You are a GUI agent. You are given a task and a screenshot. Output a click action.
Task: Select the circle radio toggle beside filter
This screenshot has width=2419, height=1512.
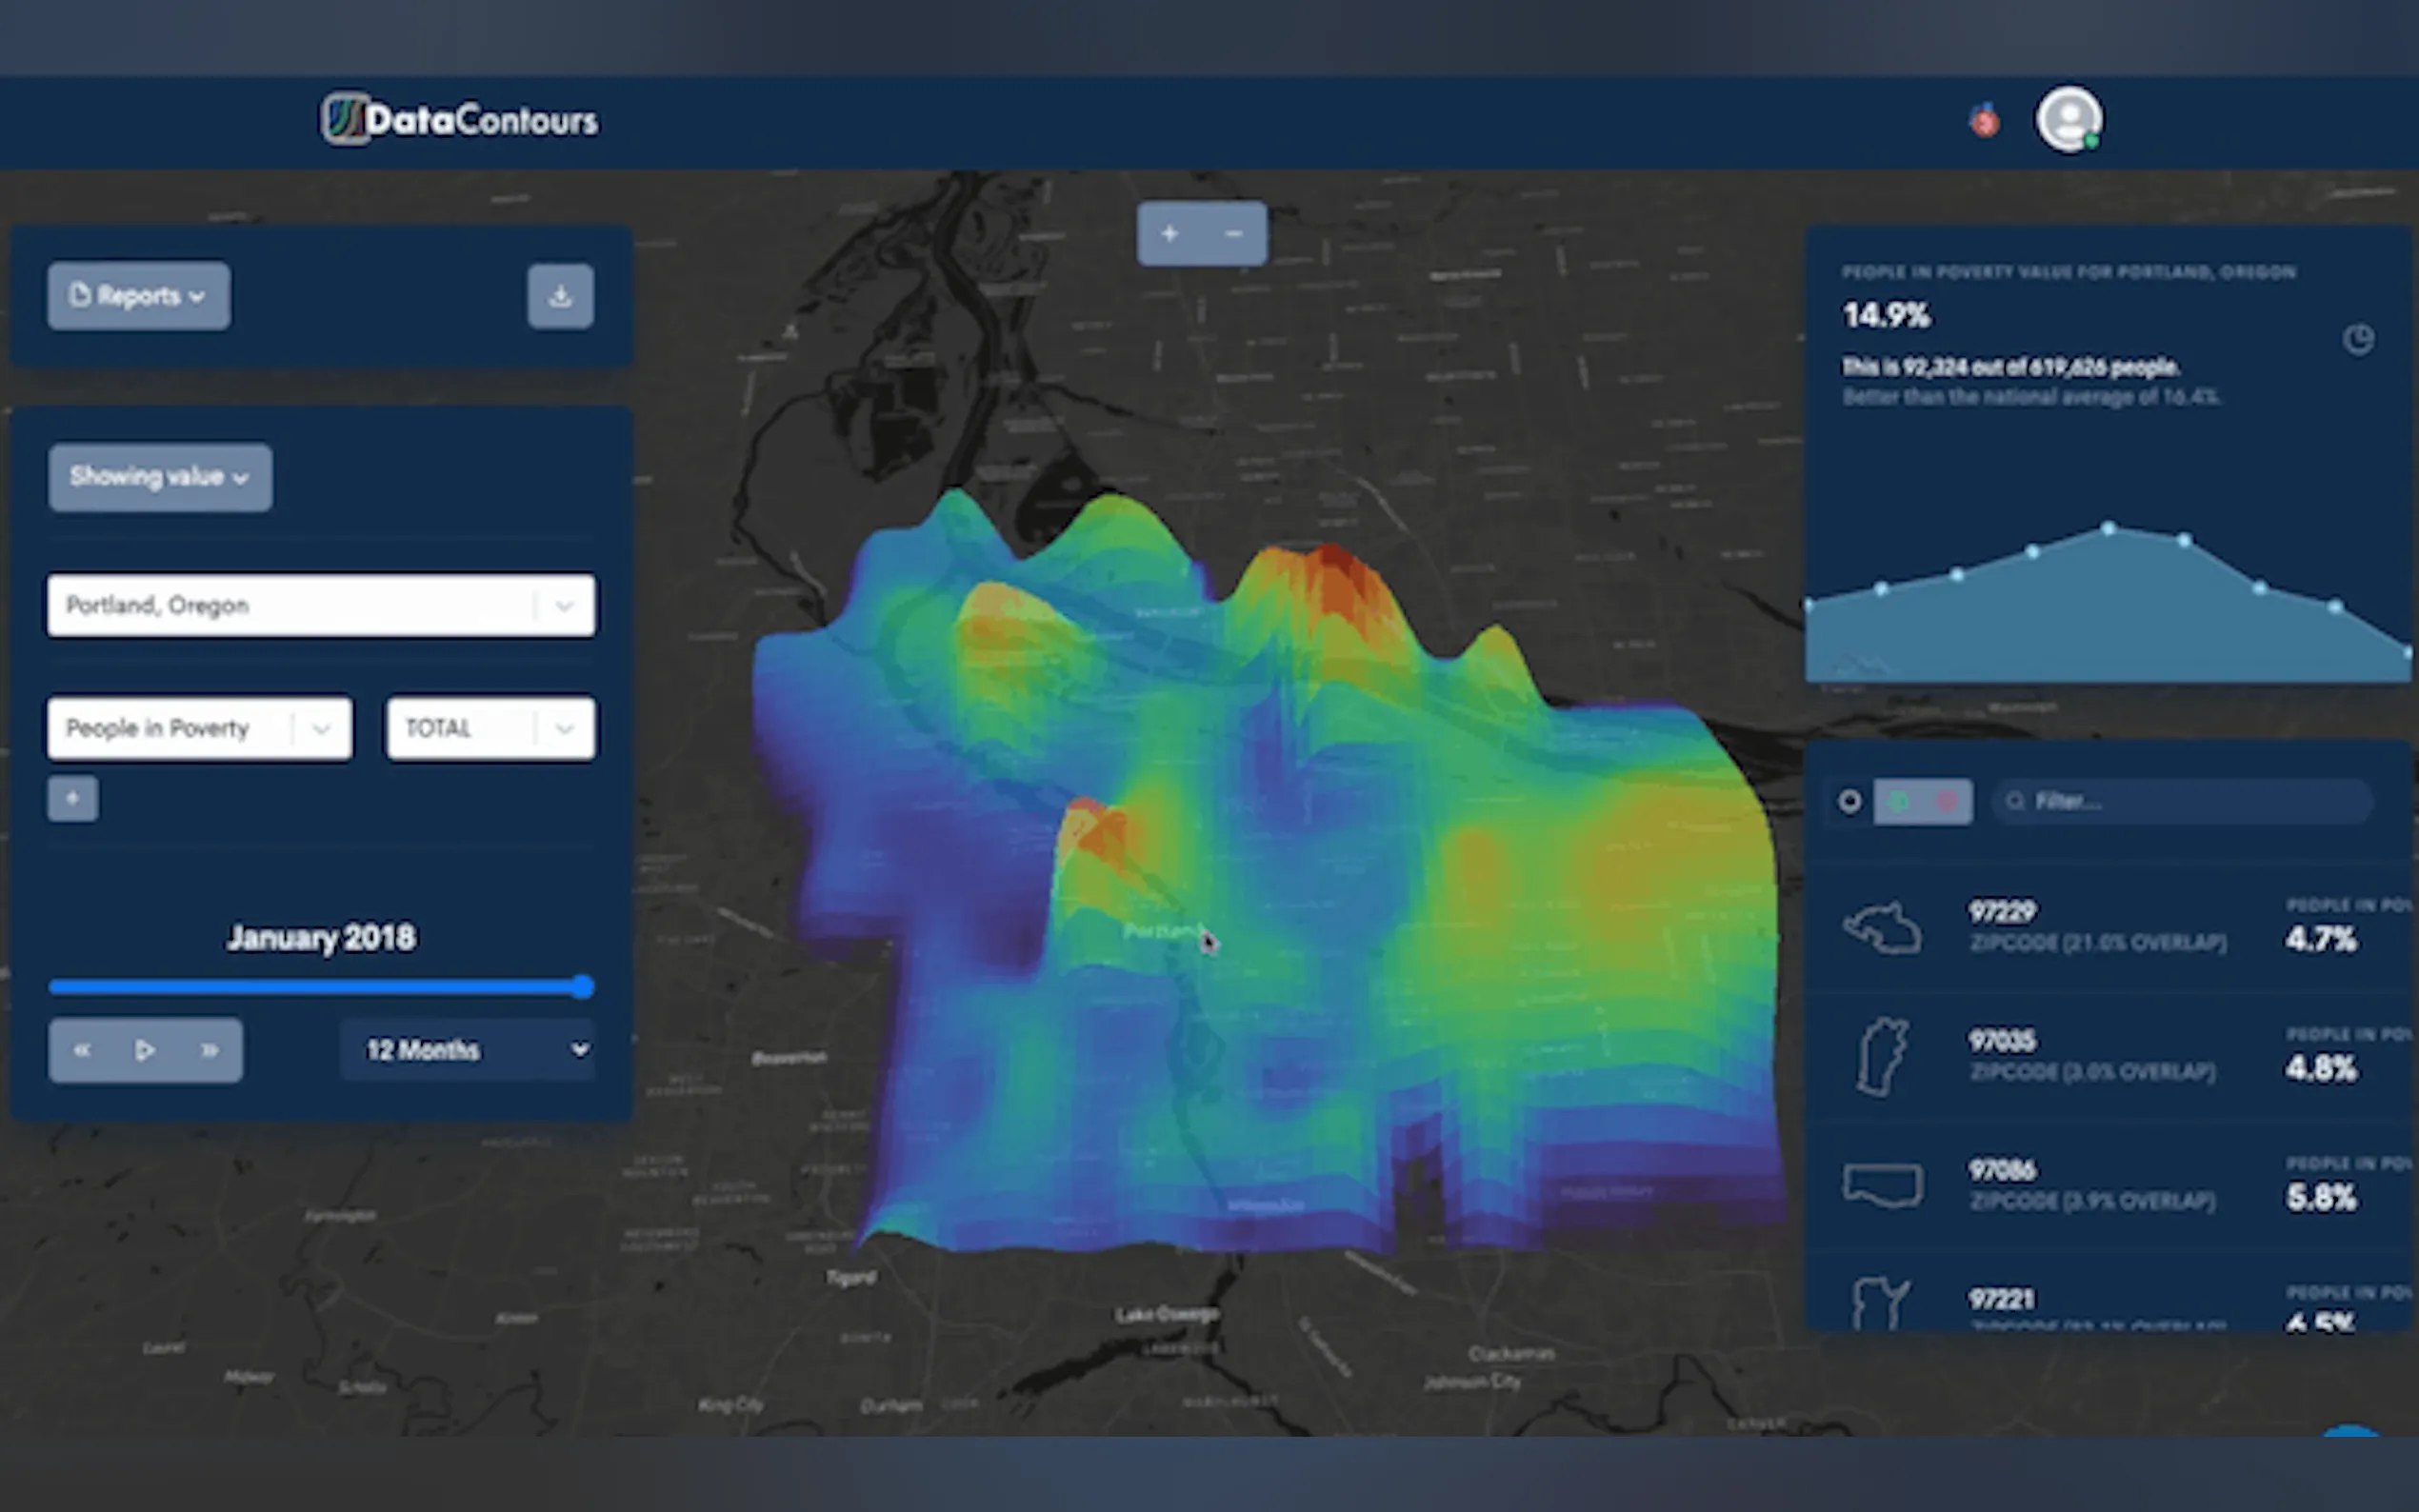(1849, 801)
